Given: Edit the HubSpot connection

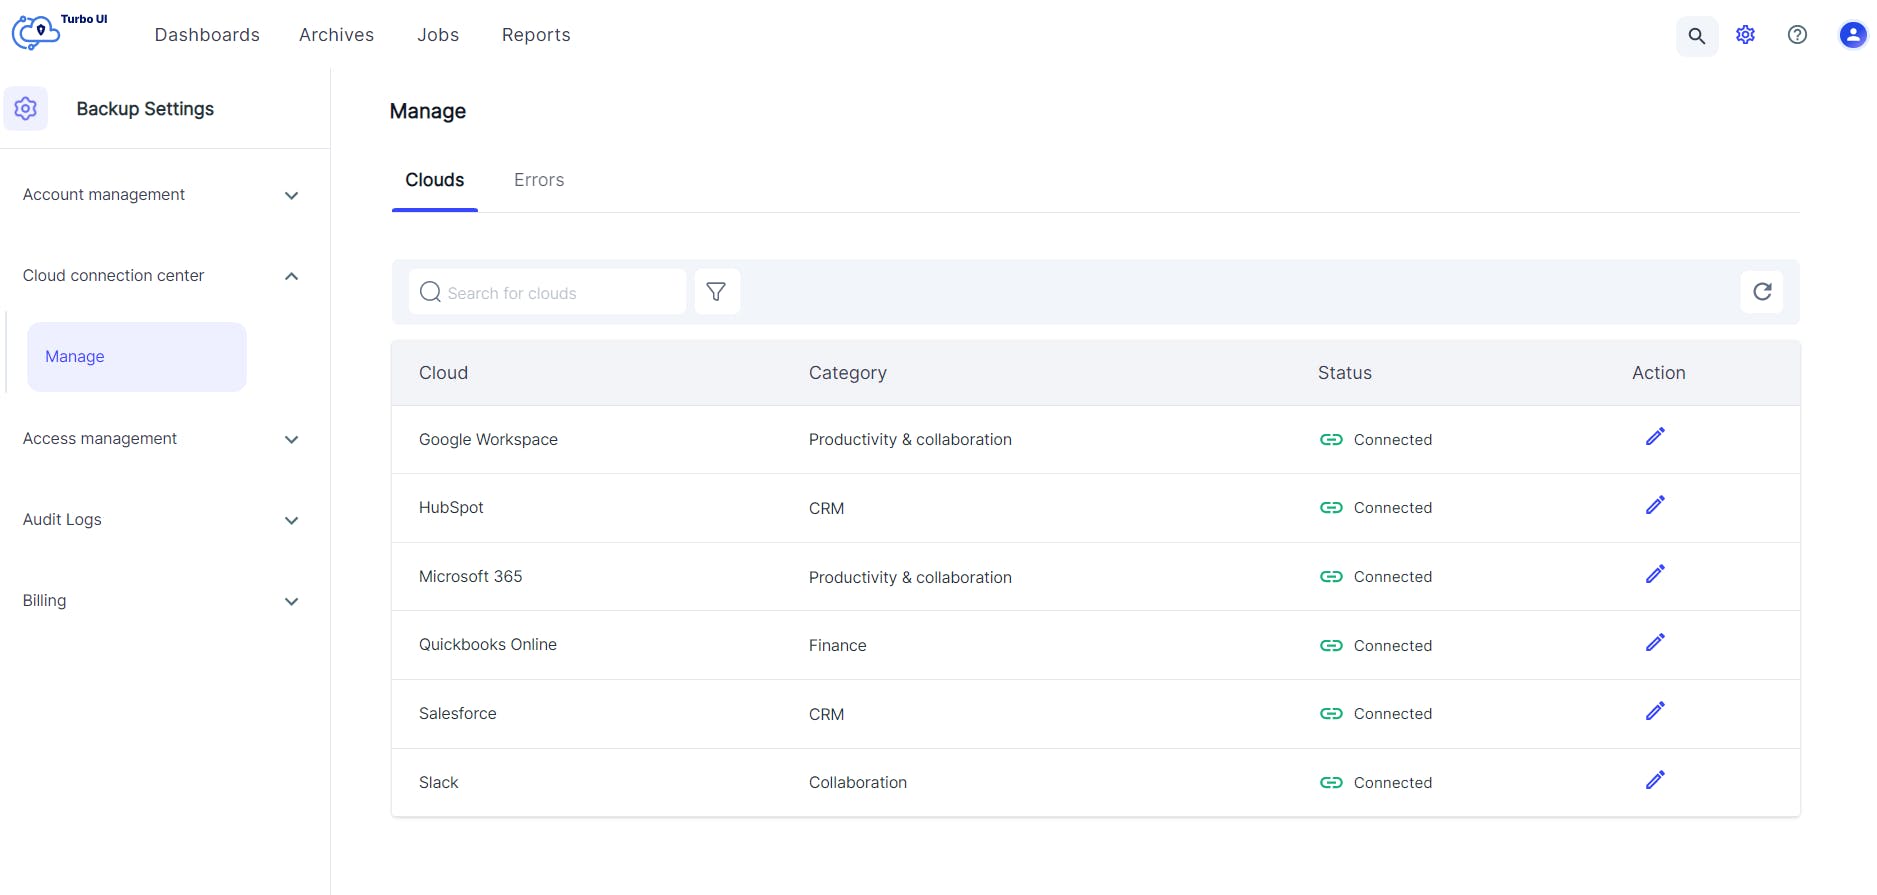Looking at the screenshot, I should coord(1655,506).
